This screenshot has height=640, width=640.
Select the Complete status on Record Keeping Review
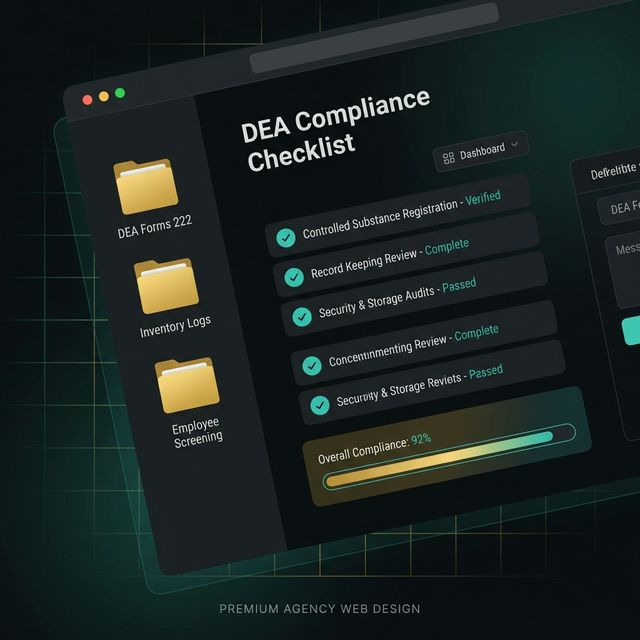(447, 247)
